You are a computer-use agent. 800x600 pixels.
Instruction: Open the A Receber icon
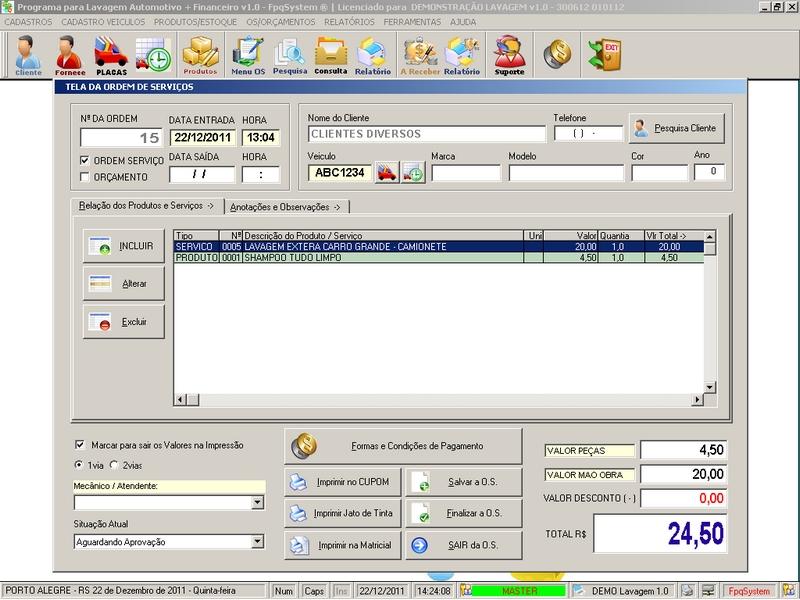coord(421,54)
